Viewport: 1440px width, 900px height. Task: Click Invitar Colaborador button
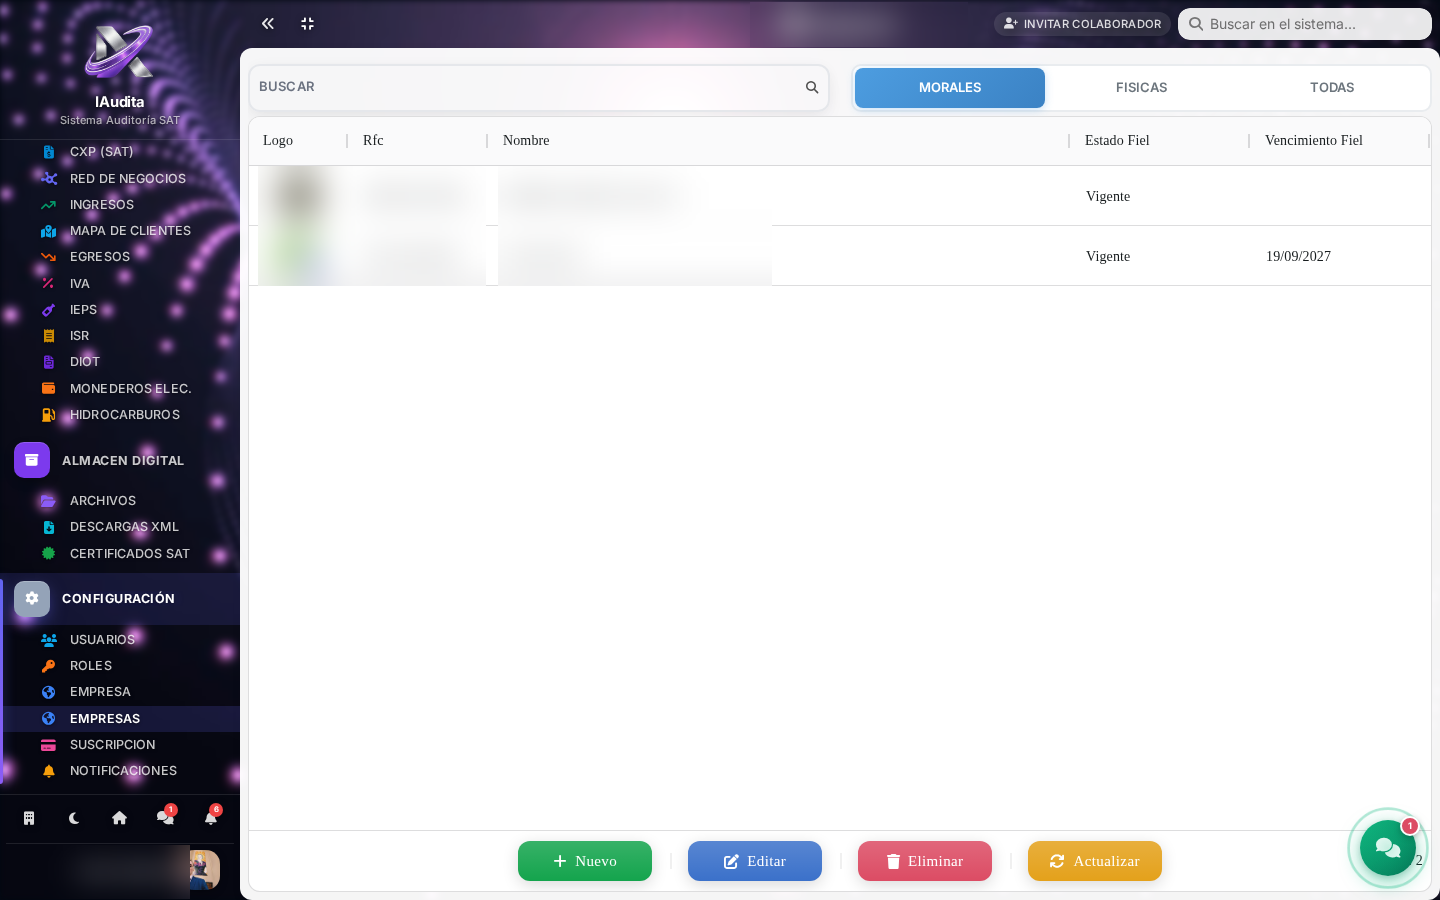tap(1082, 24)
